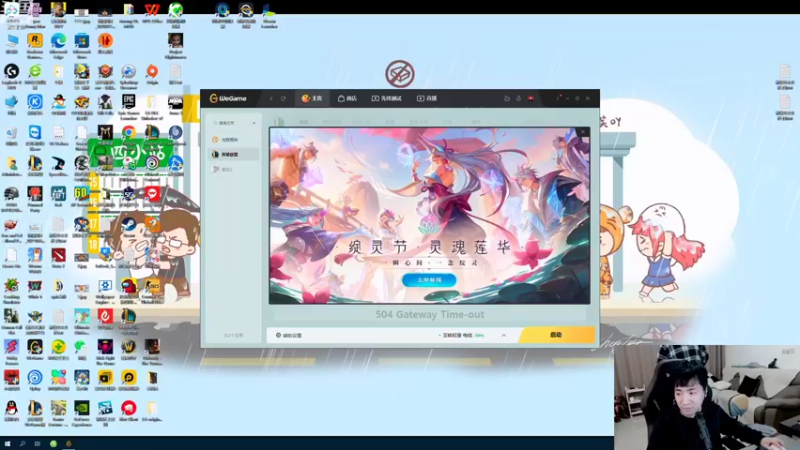800x450 pixels.
Task: Open Task View on the taskbar
Action: 37,444
